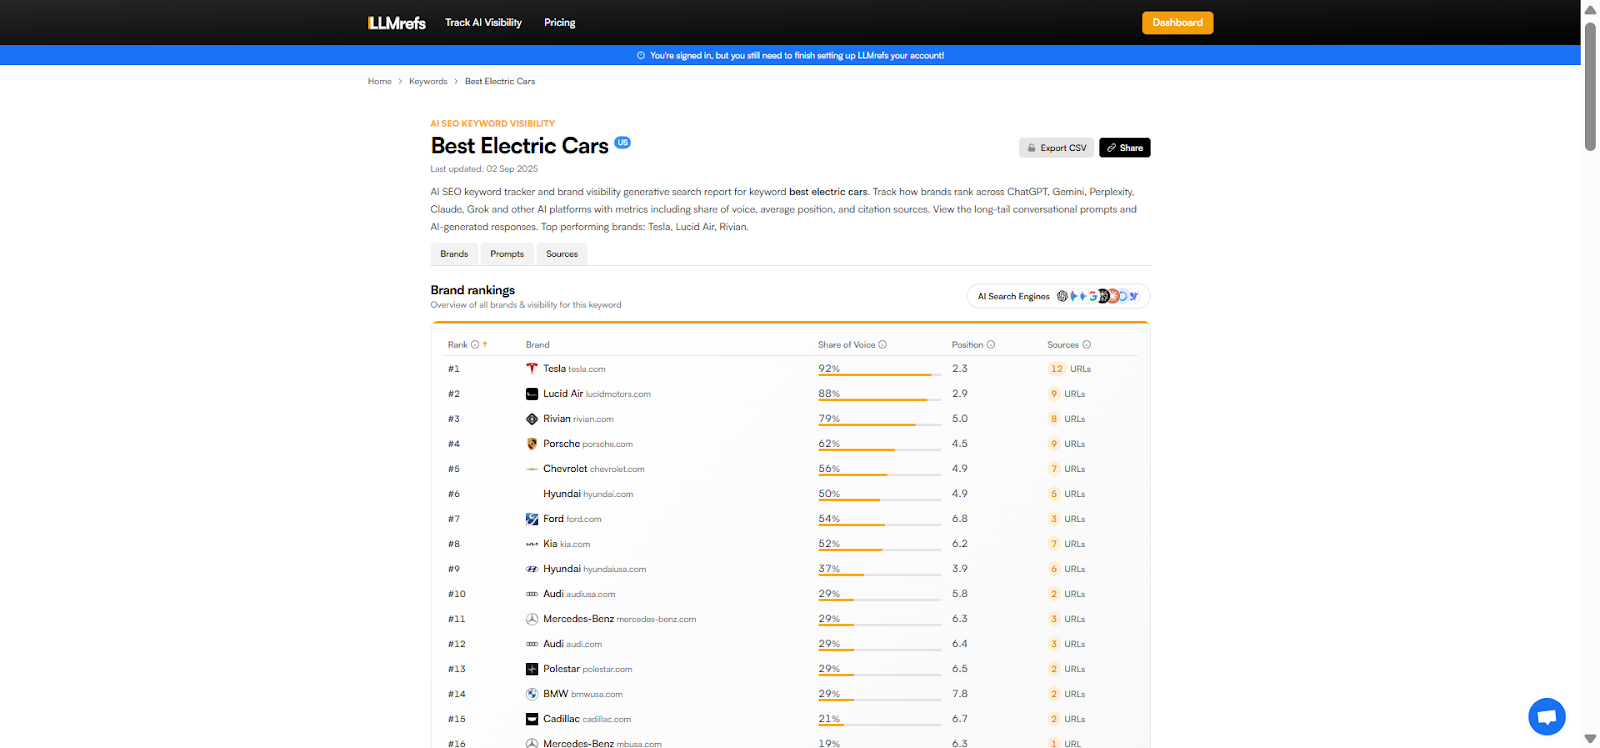Click the Sources column info icon
The height and width of the screenshot is (748, 1600).
[1087, 345]
